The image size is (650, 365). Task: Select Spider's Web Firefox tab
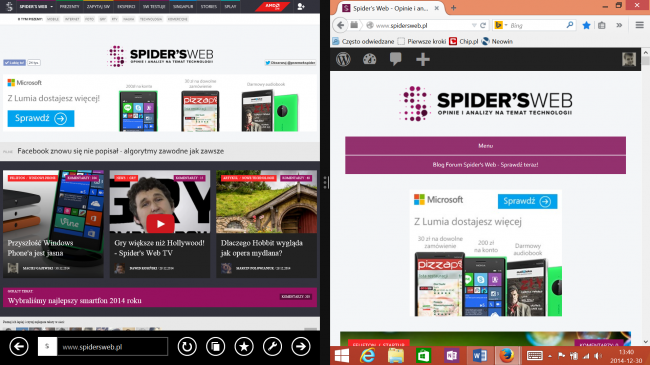pyautogui.click(x=390, y=8)
